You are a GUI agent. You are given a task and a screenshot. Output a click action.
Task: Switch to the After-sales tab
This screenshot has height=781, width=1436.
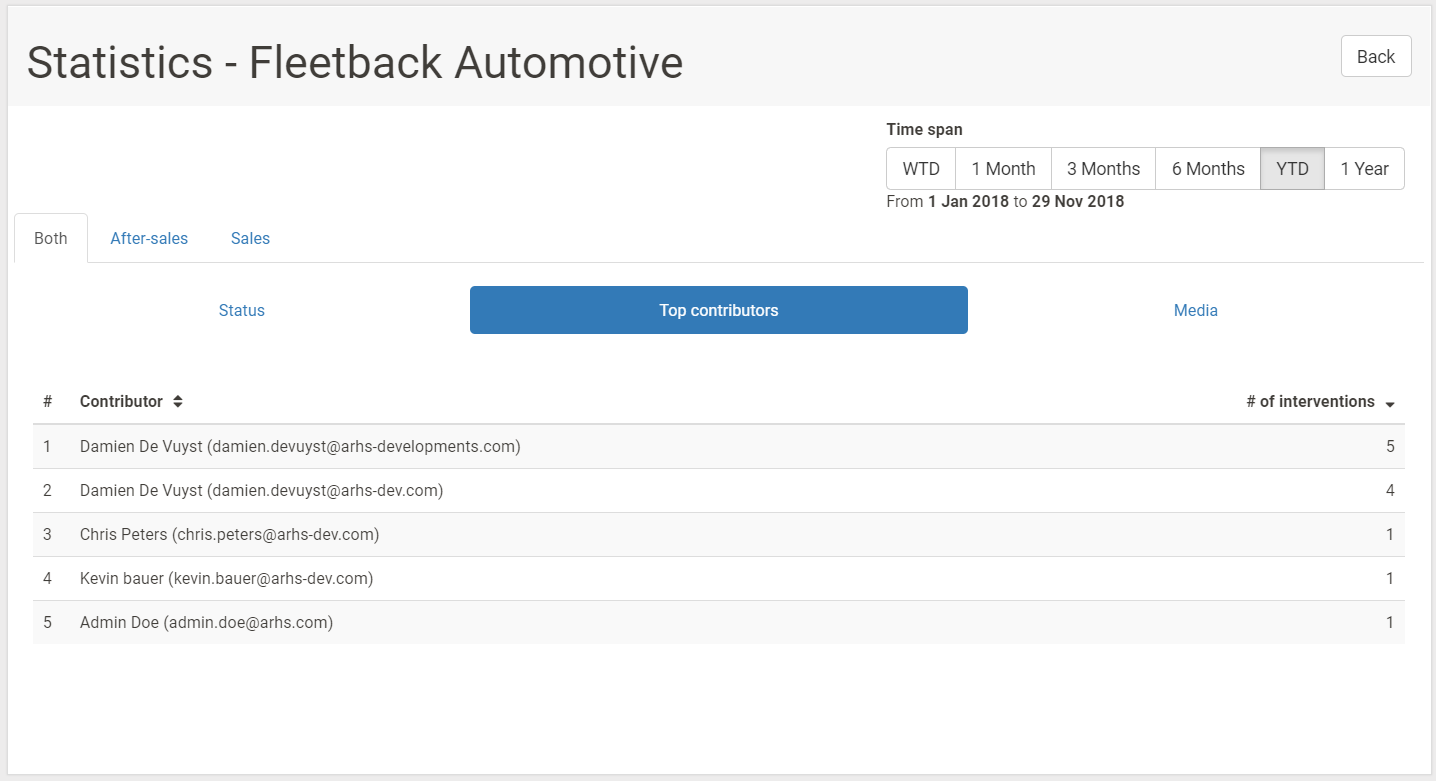coord(149,238)
